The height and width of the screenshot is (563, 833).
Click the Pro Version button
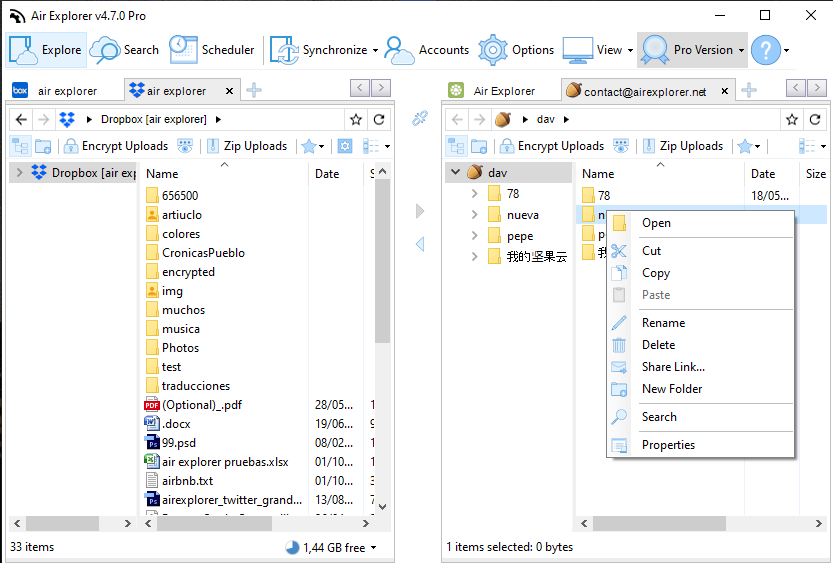point(687,50)
